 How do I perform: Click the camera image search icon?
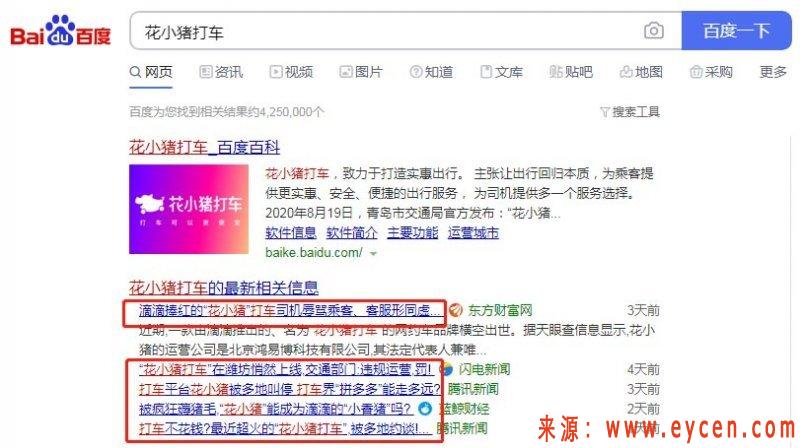pyautogui.click(x=654, y=31)
